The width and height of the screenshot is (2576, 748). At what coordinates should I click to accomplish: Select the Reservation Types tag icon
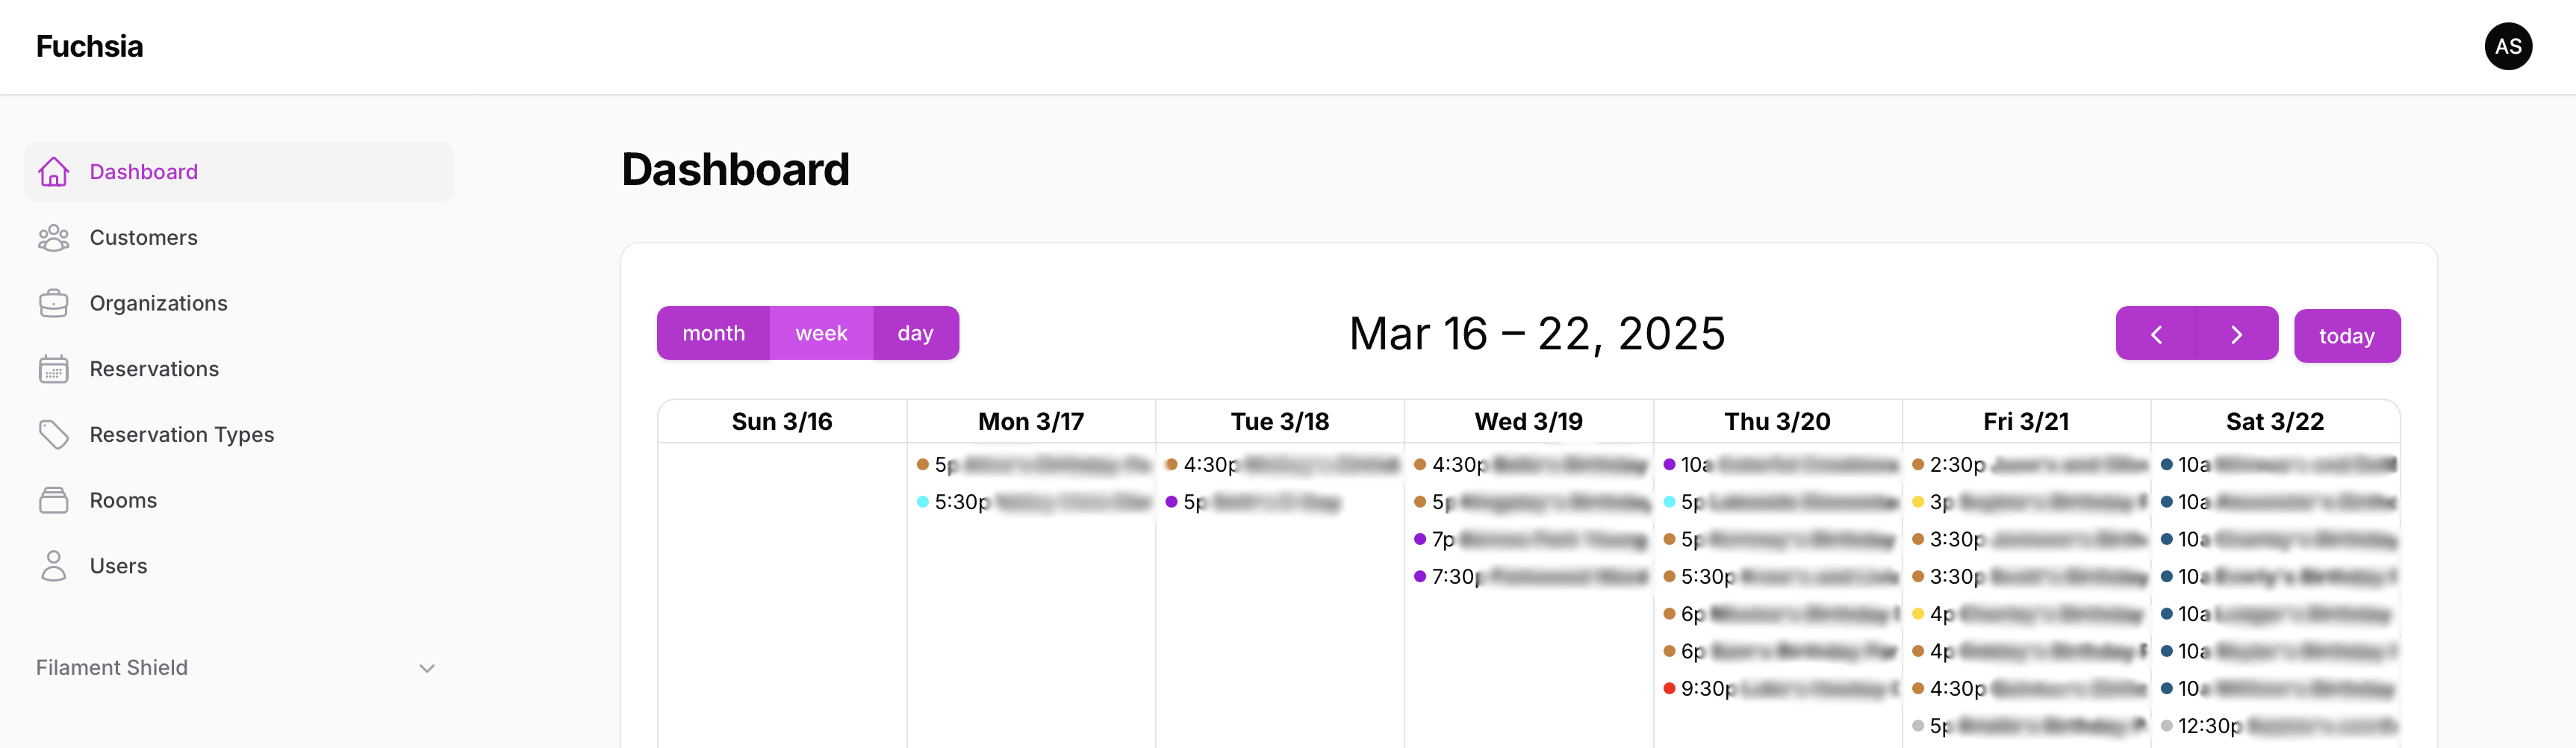pyautogui.click(x=54, y=434)
